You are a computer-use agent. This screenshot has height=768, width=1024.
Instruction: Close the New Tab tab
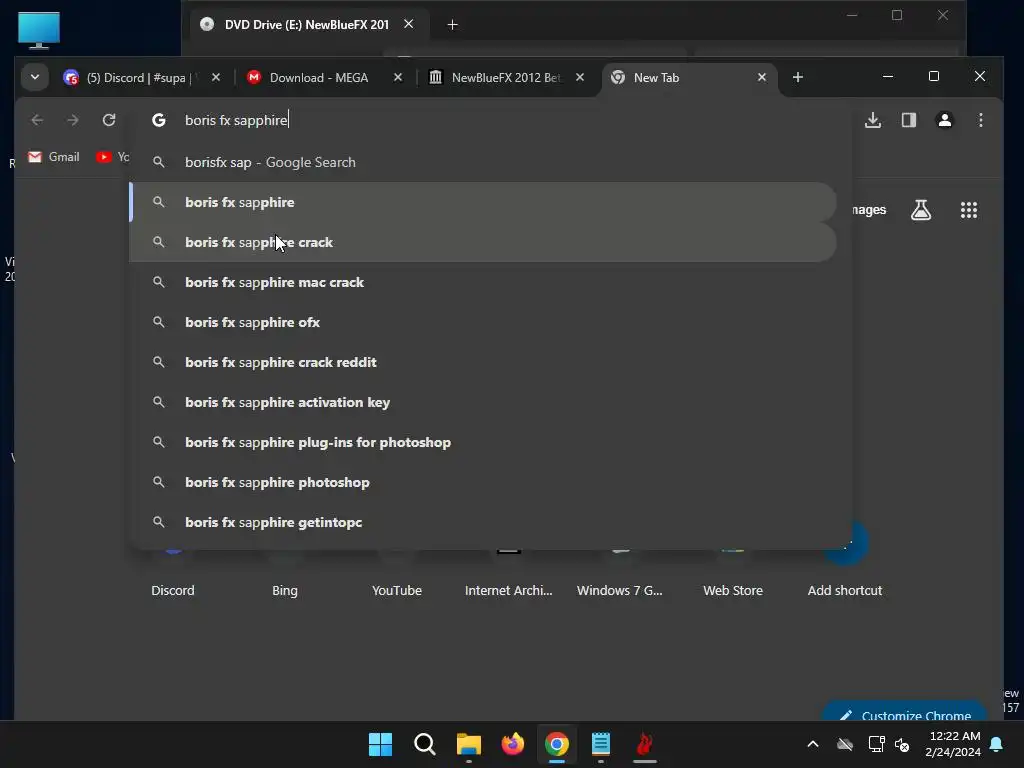[x=761, y=77]
